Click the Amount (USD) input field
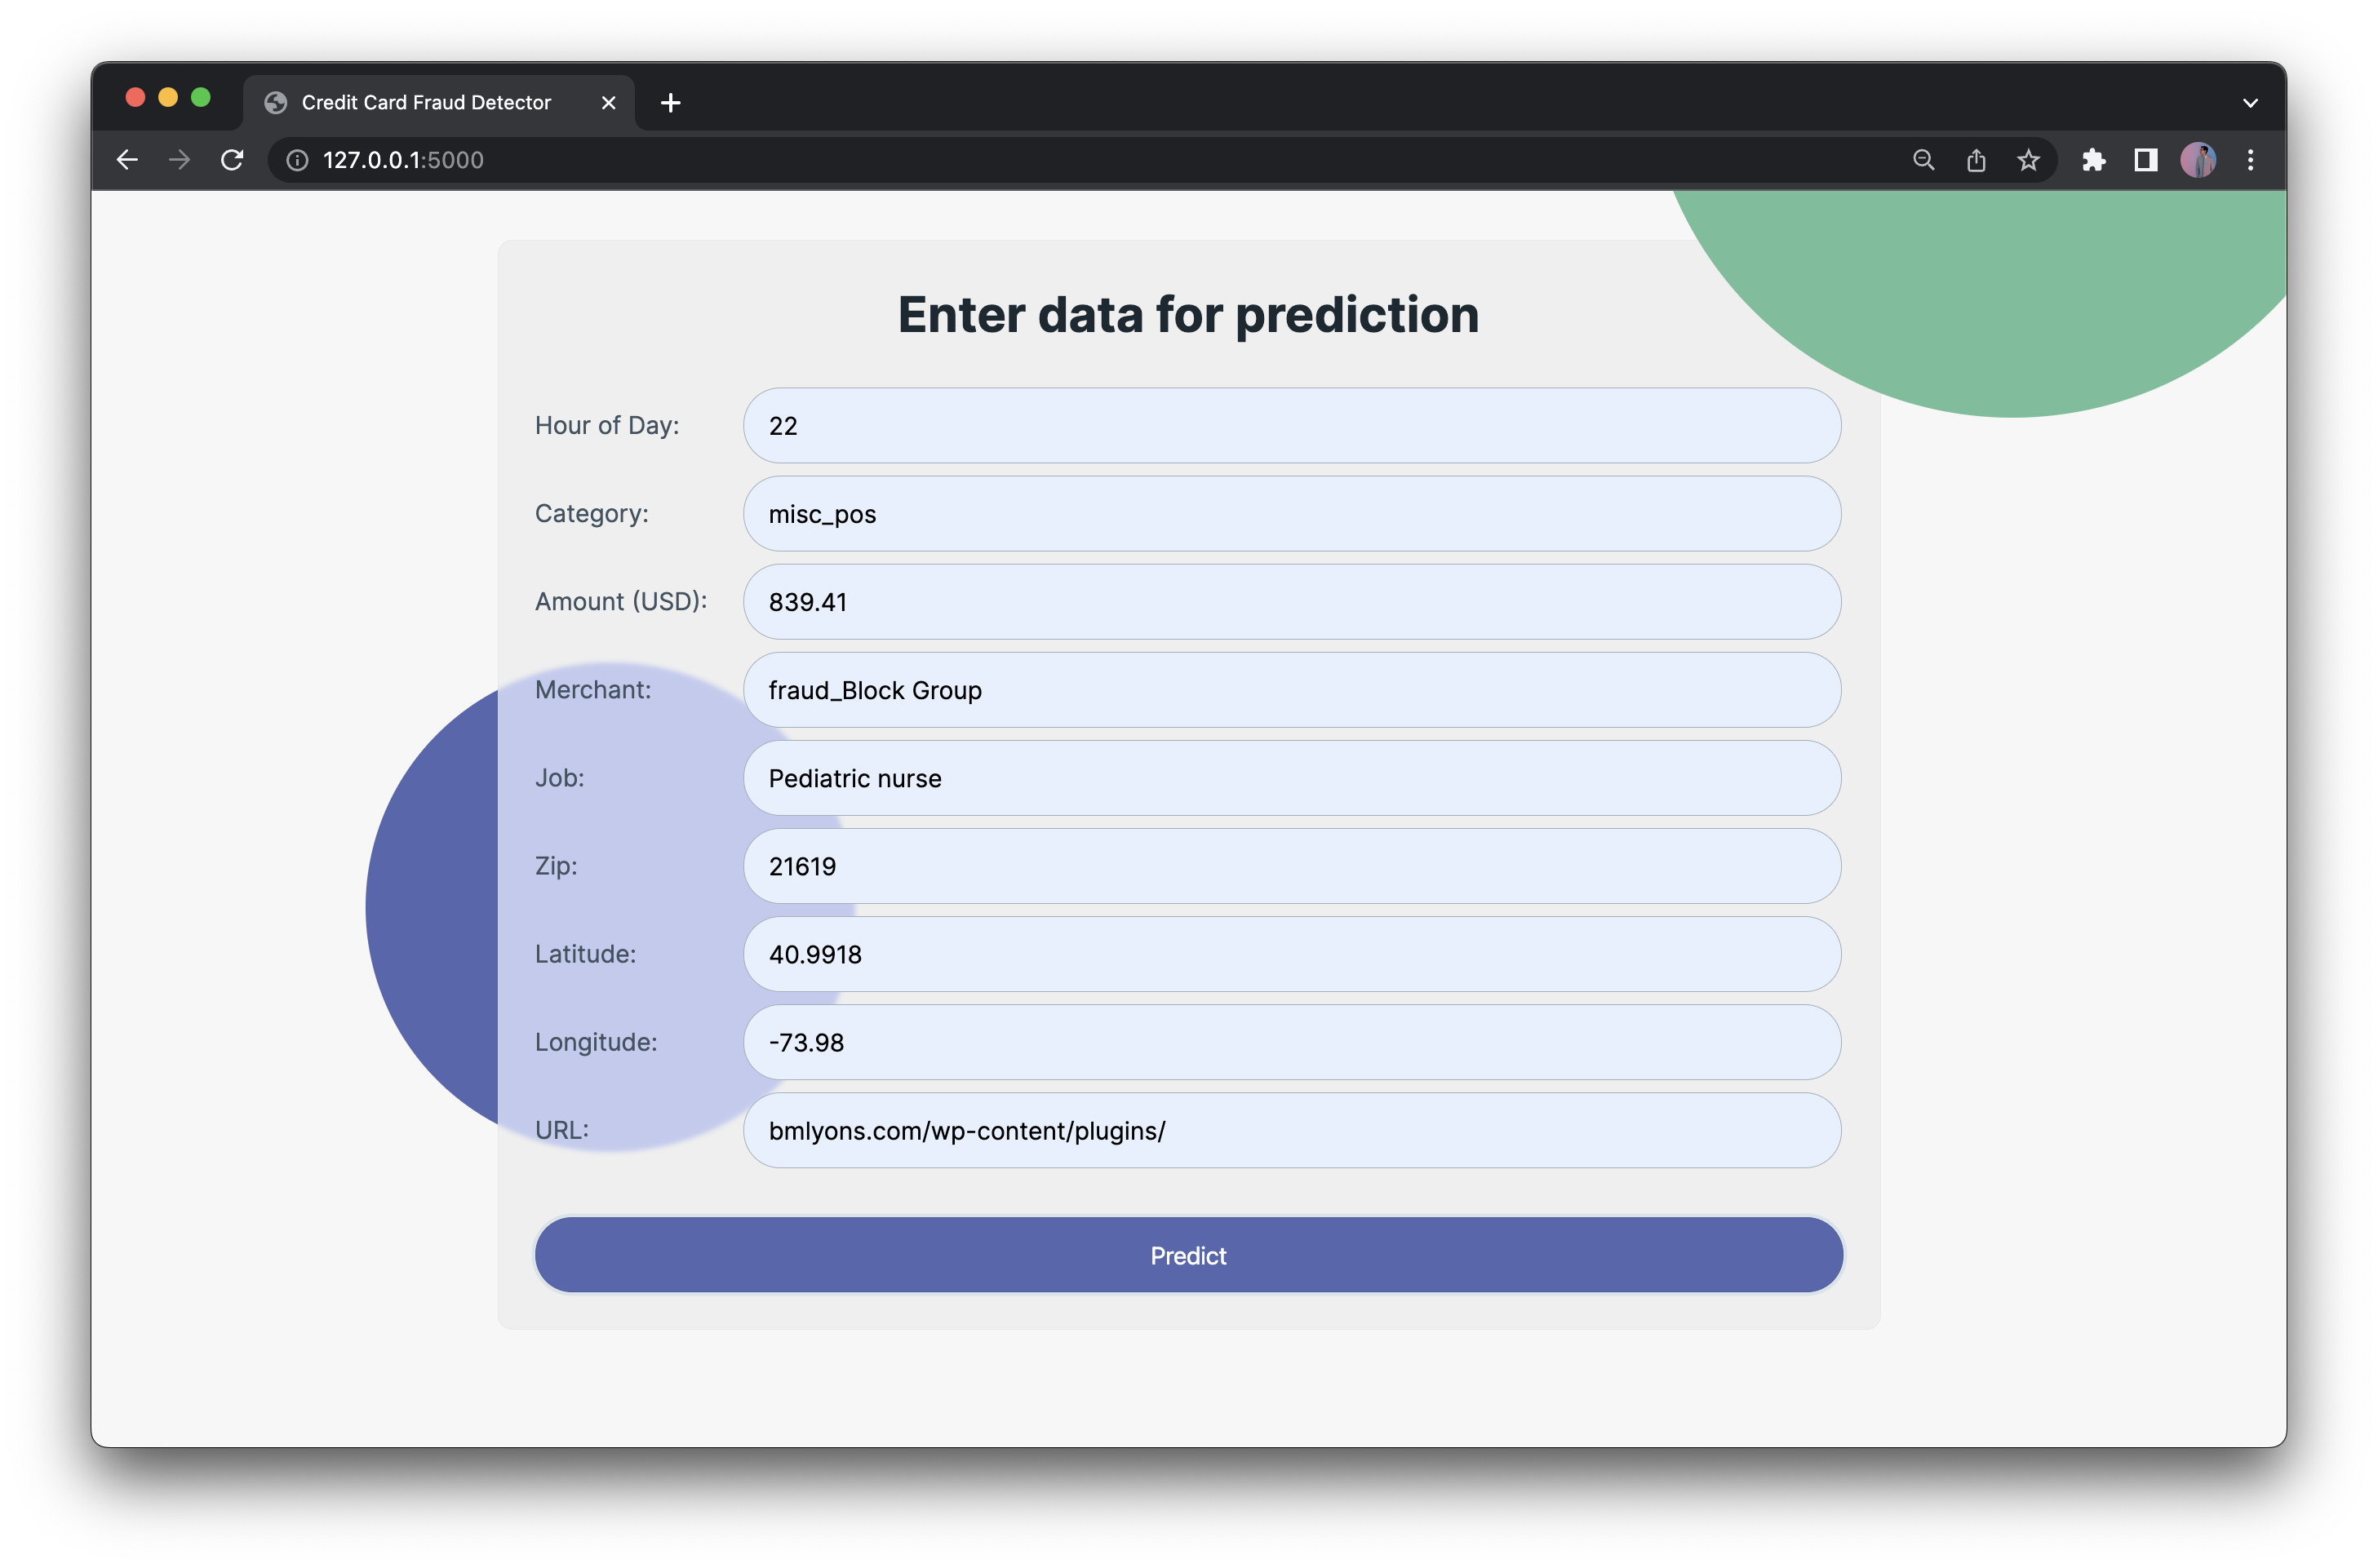 1292,601
